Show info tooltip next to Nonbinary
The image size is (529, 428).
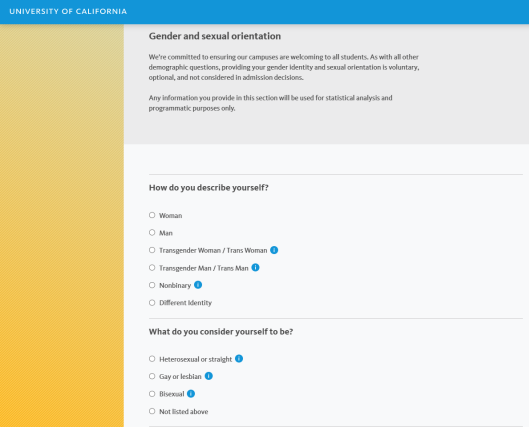[x=198, y=285]
